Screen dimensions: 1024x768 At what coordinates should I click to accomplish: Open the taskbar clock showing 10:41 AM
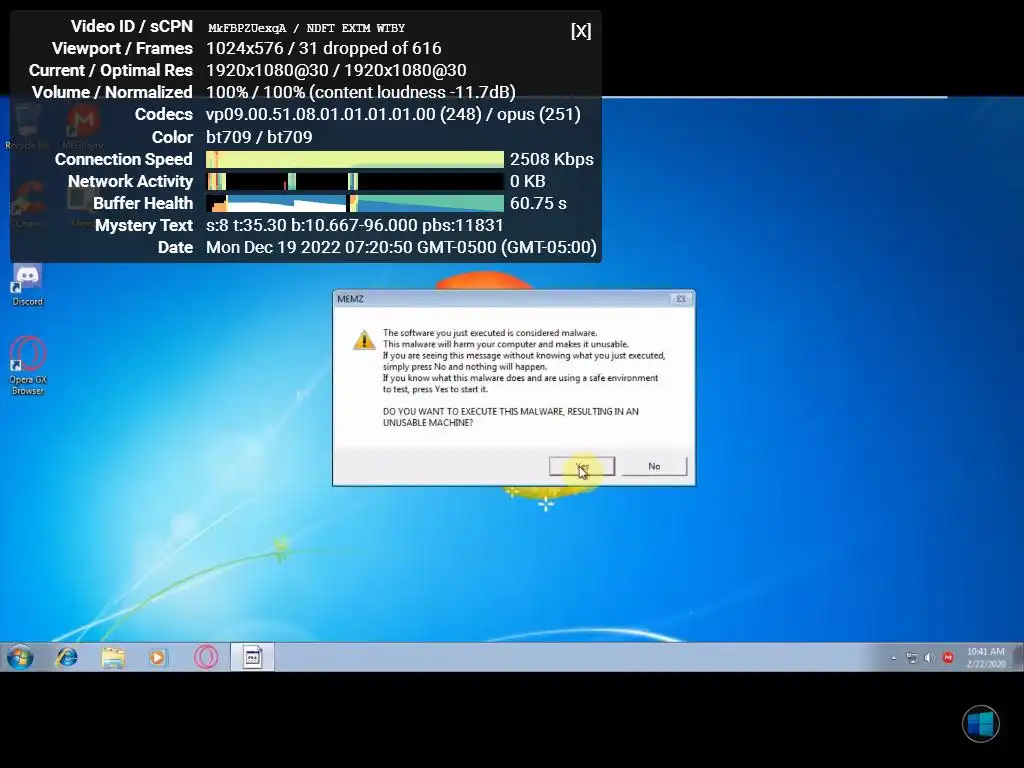point(985,658)
